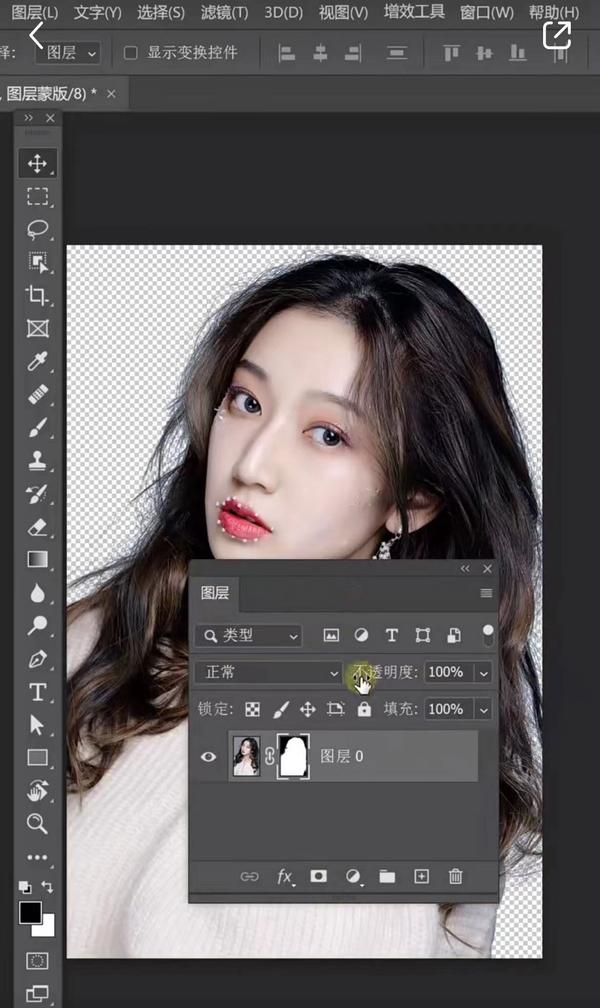Open the blend mode 正常 dropdown
600x1008 pixels.
[x=270, y=673]
